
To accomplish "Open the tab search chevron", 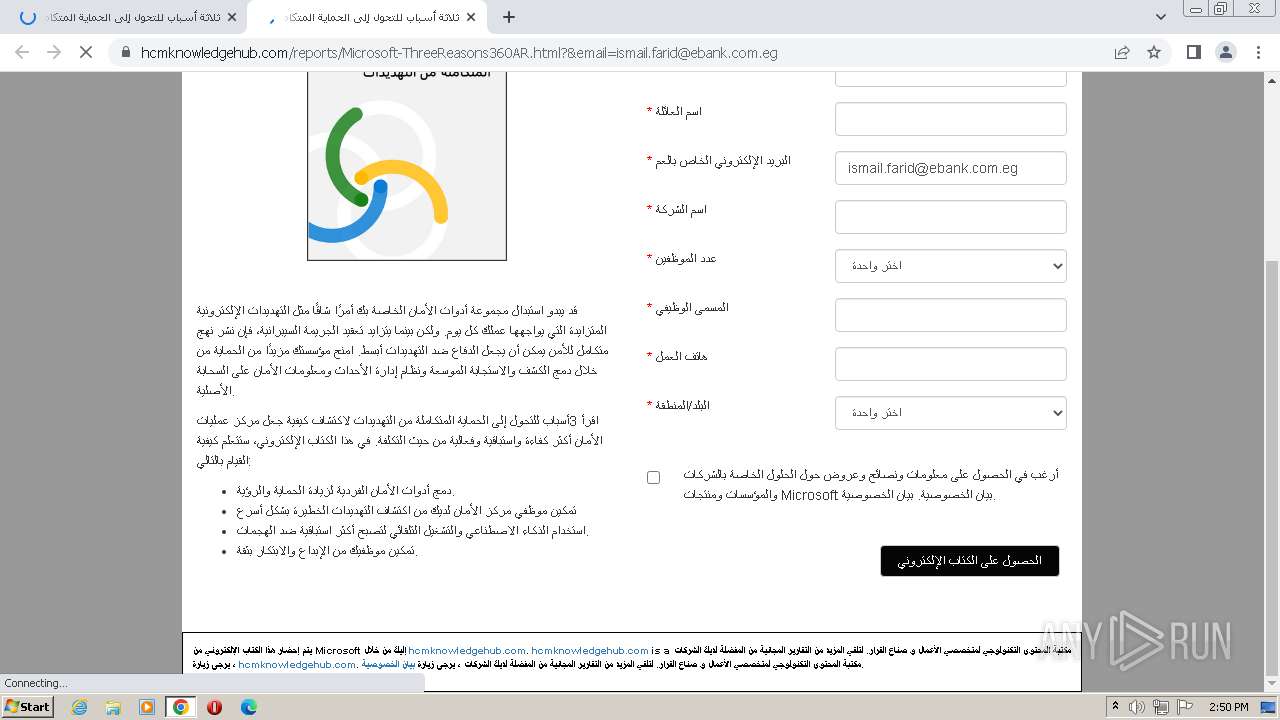I will click(1160, 17).
